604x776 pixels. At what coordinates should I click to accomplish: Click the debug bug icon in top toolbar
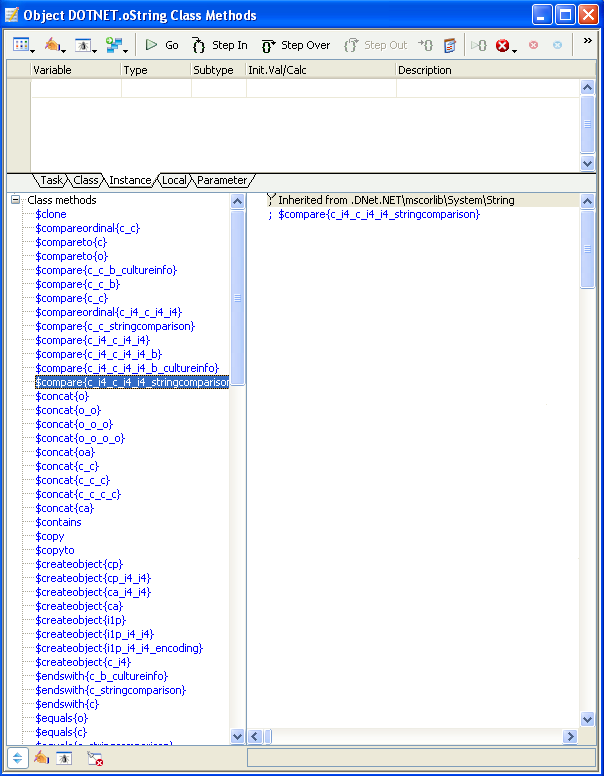coord(84,45)
